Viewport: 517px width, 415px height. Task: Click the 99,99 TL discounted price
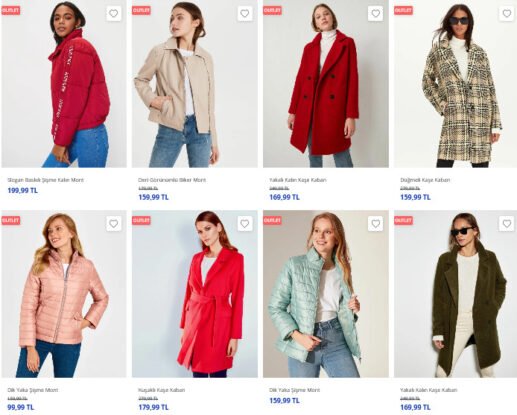[21, 407]
